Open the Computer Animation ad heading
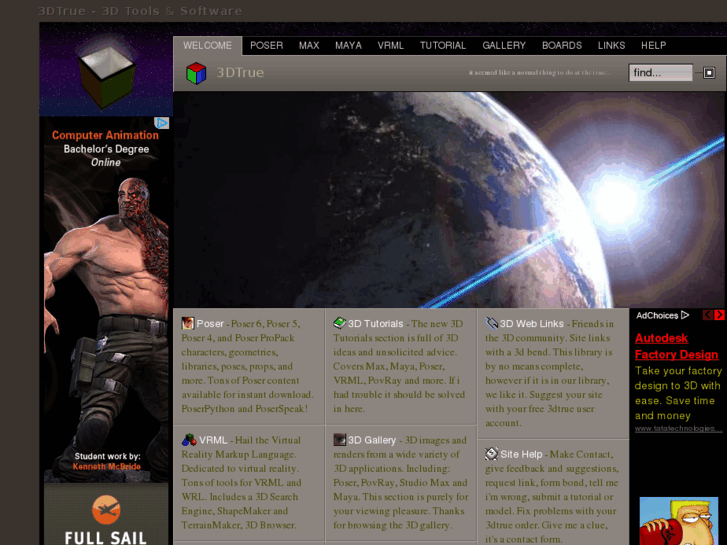727x545 pixels. [x=105, y=135]
